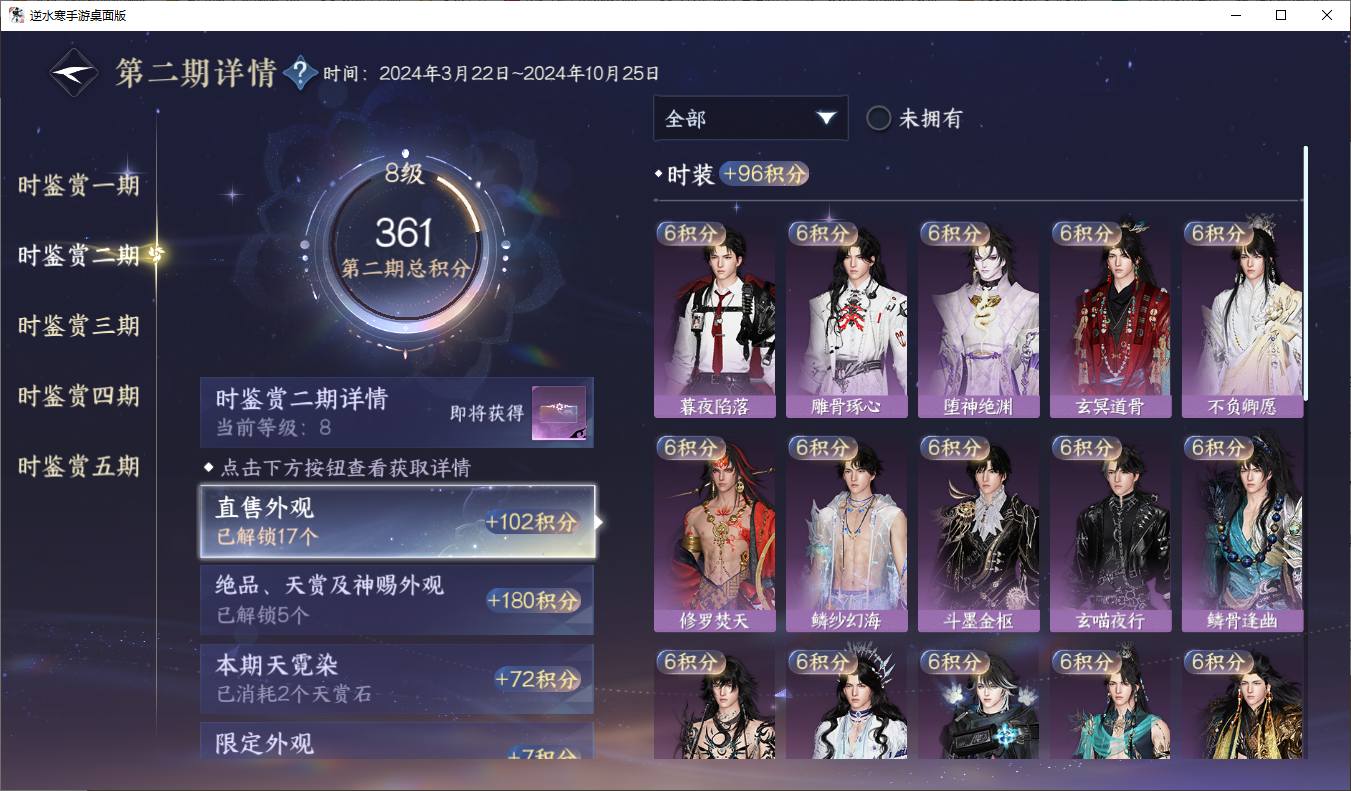Choose the 修罗焚天 costume thumbnail
Screen dimensions: 1351x791
[x=714, y=532]
